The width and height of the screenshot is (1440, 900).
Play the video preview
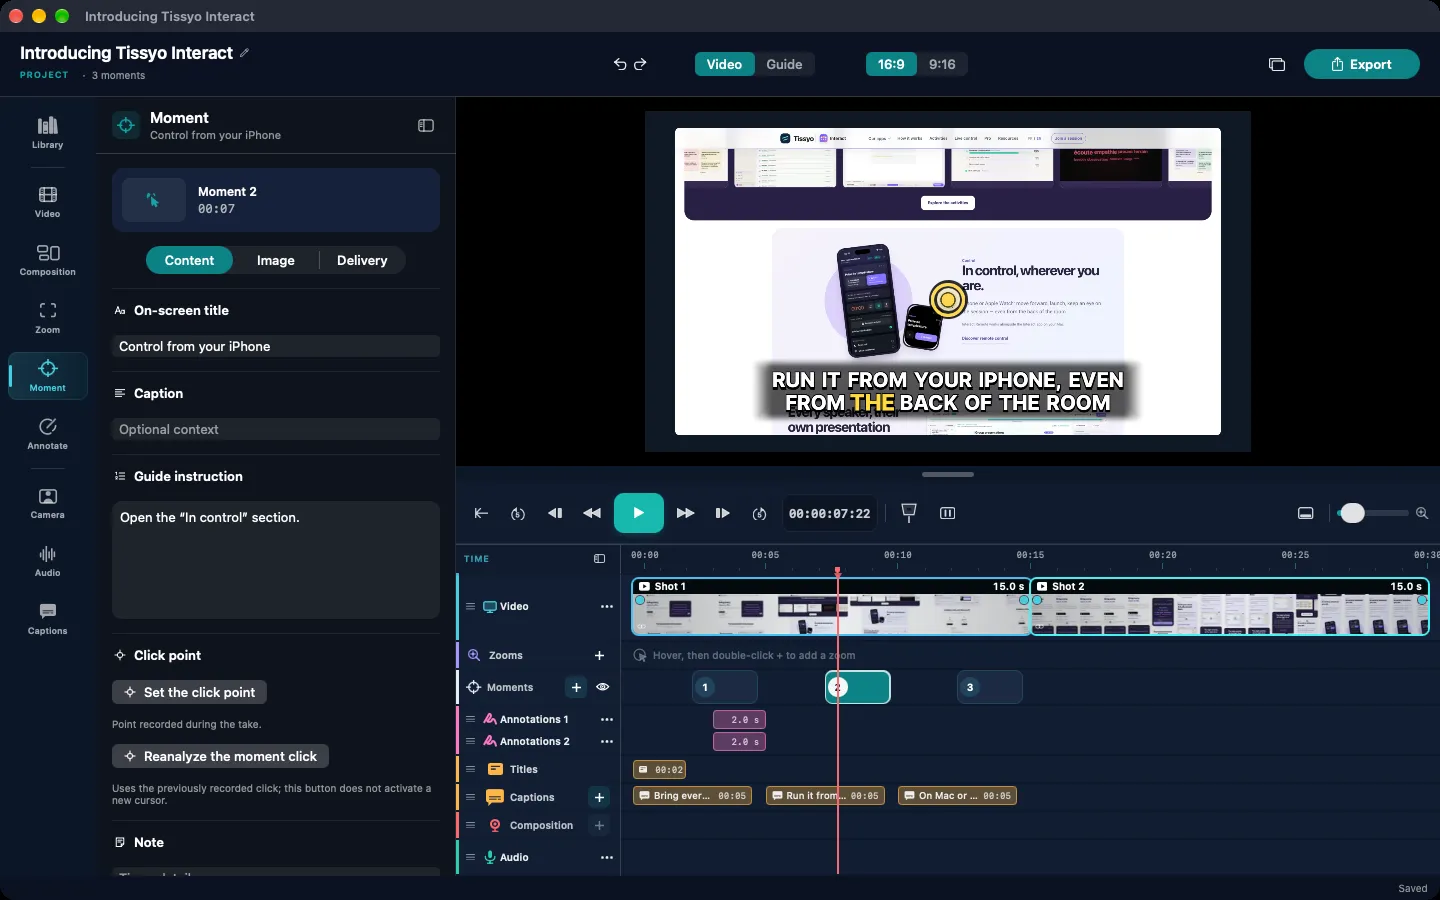pyautogui.click(x=639, y=513)
